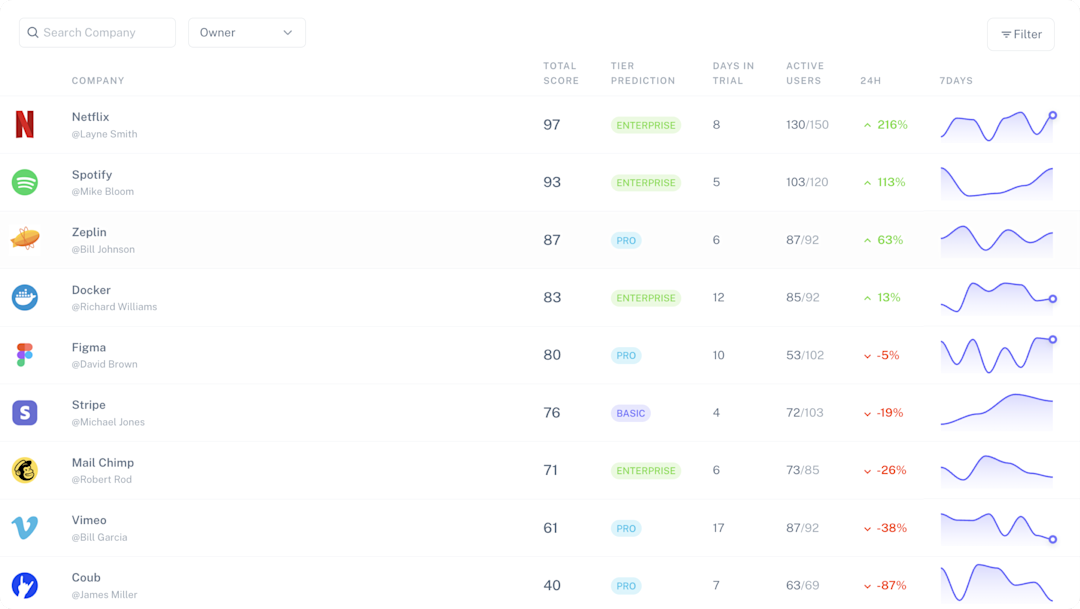Click the Mail Chimp monkey logo icon
This screenshot has width=1080, height=609.
(x=25, y=470)
